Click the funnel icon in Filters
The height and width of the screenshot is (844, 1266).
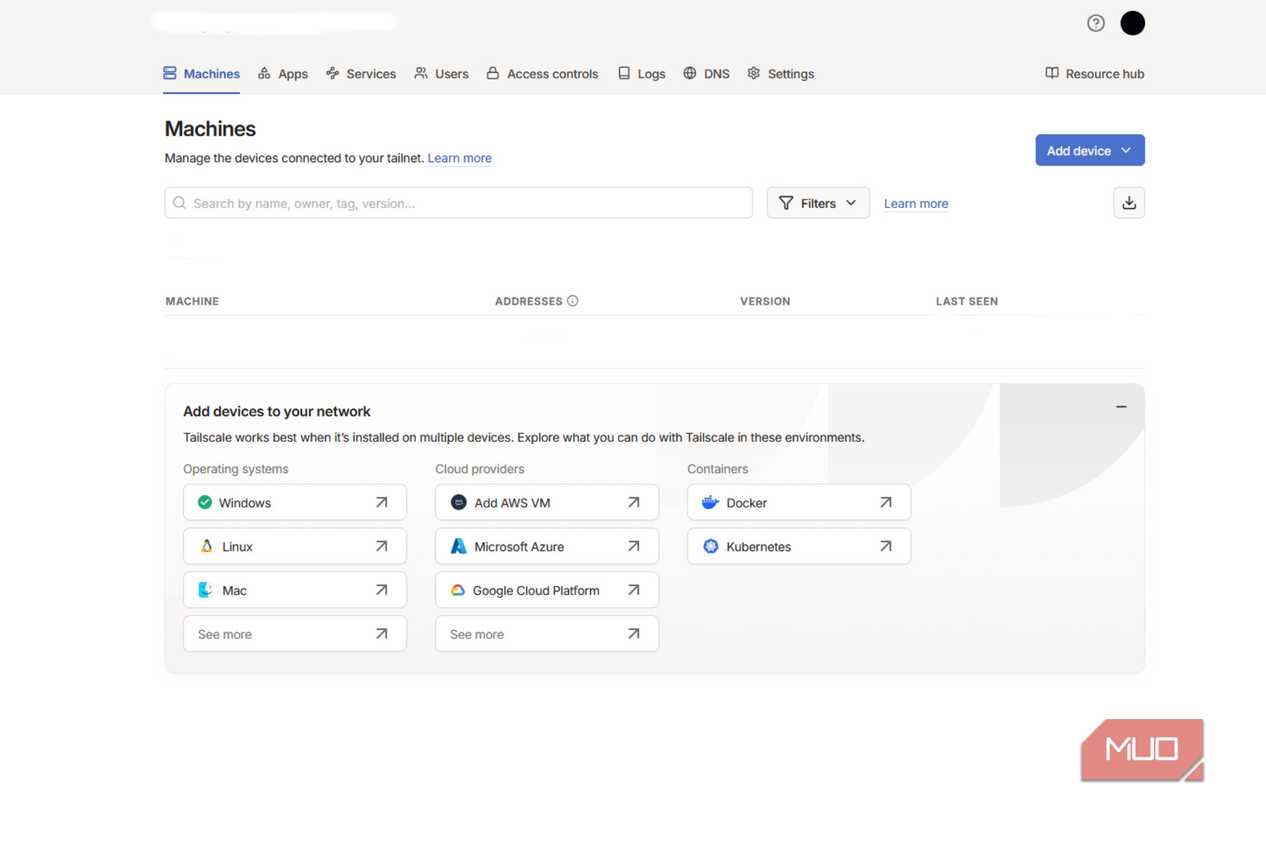pyautogui.click(x=786, y=203)
